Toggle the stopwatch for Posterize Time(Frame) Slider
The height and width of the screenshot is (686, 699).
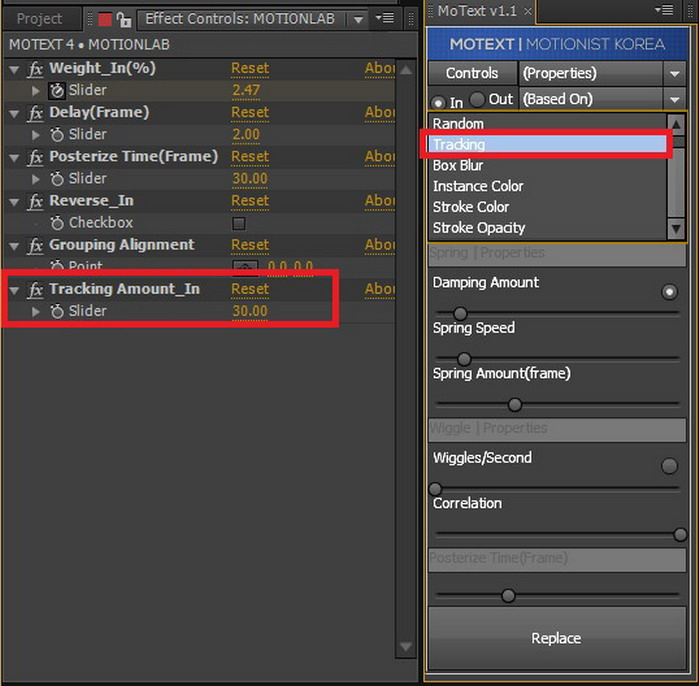(x=57, y=179)
